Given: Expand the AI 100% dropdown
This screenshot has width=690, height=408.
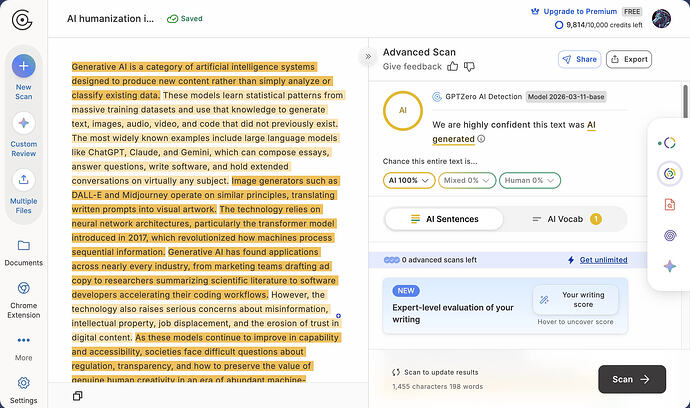Looking at the screenshot, I should point(409,180).
